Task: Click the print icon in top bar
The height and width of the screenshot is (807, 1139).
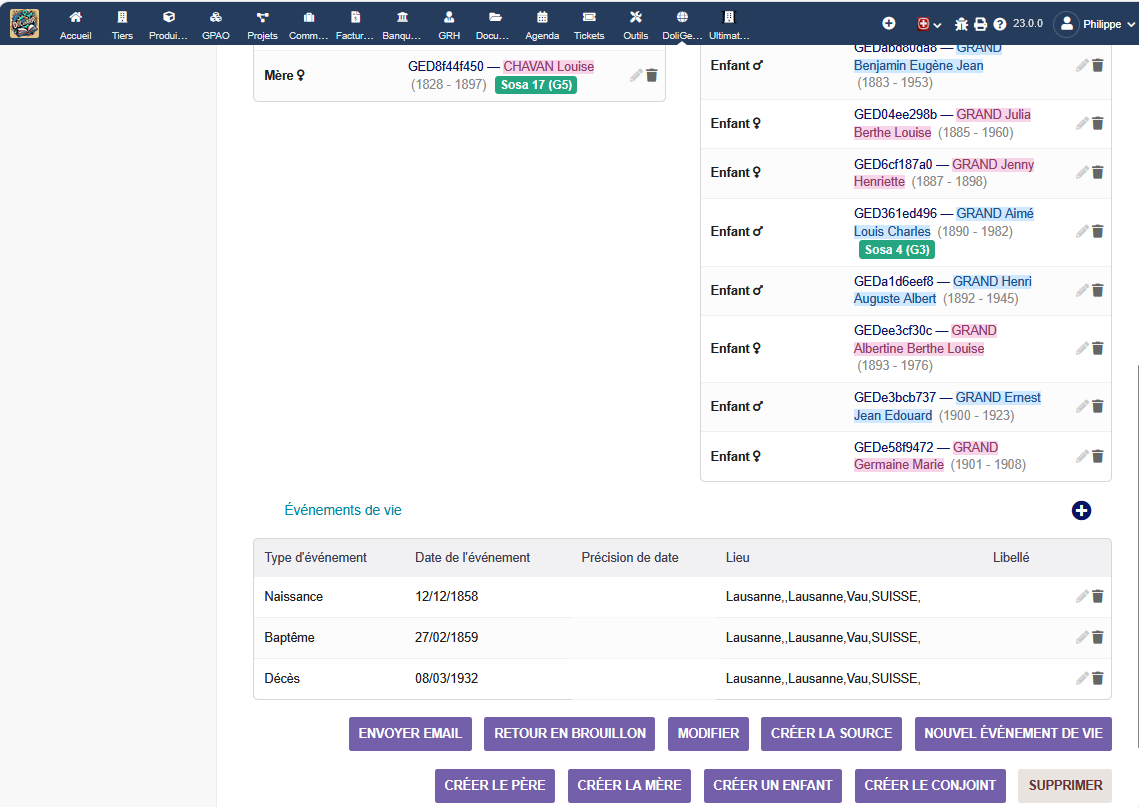Action: coord(980,24)
